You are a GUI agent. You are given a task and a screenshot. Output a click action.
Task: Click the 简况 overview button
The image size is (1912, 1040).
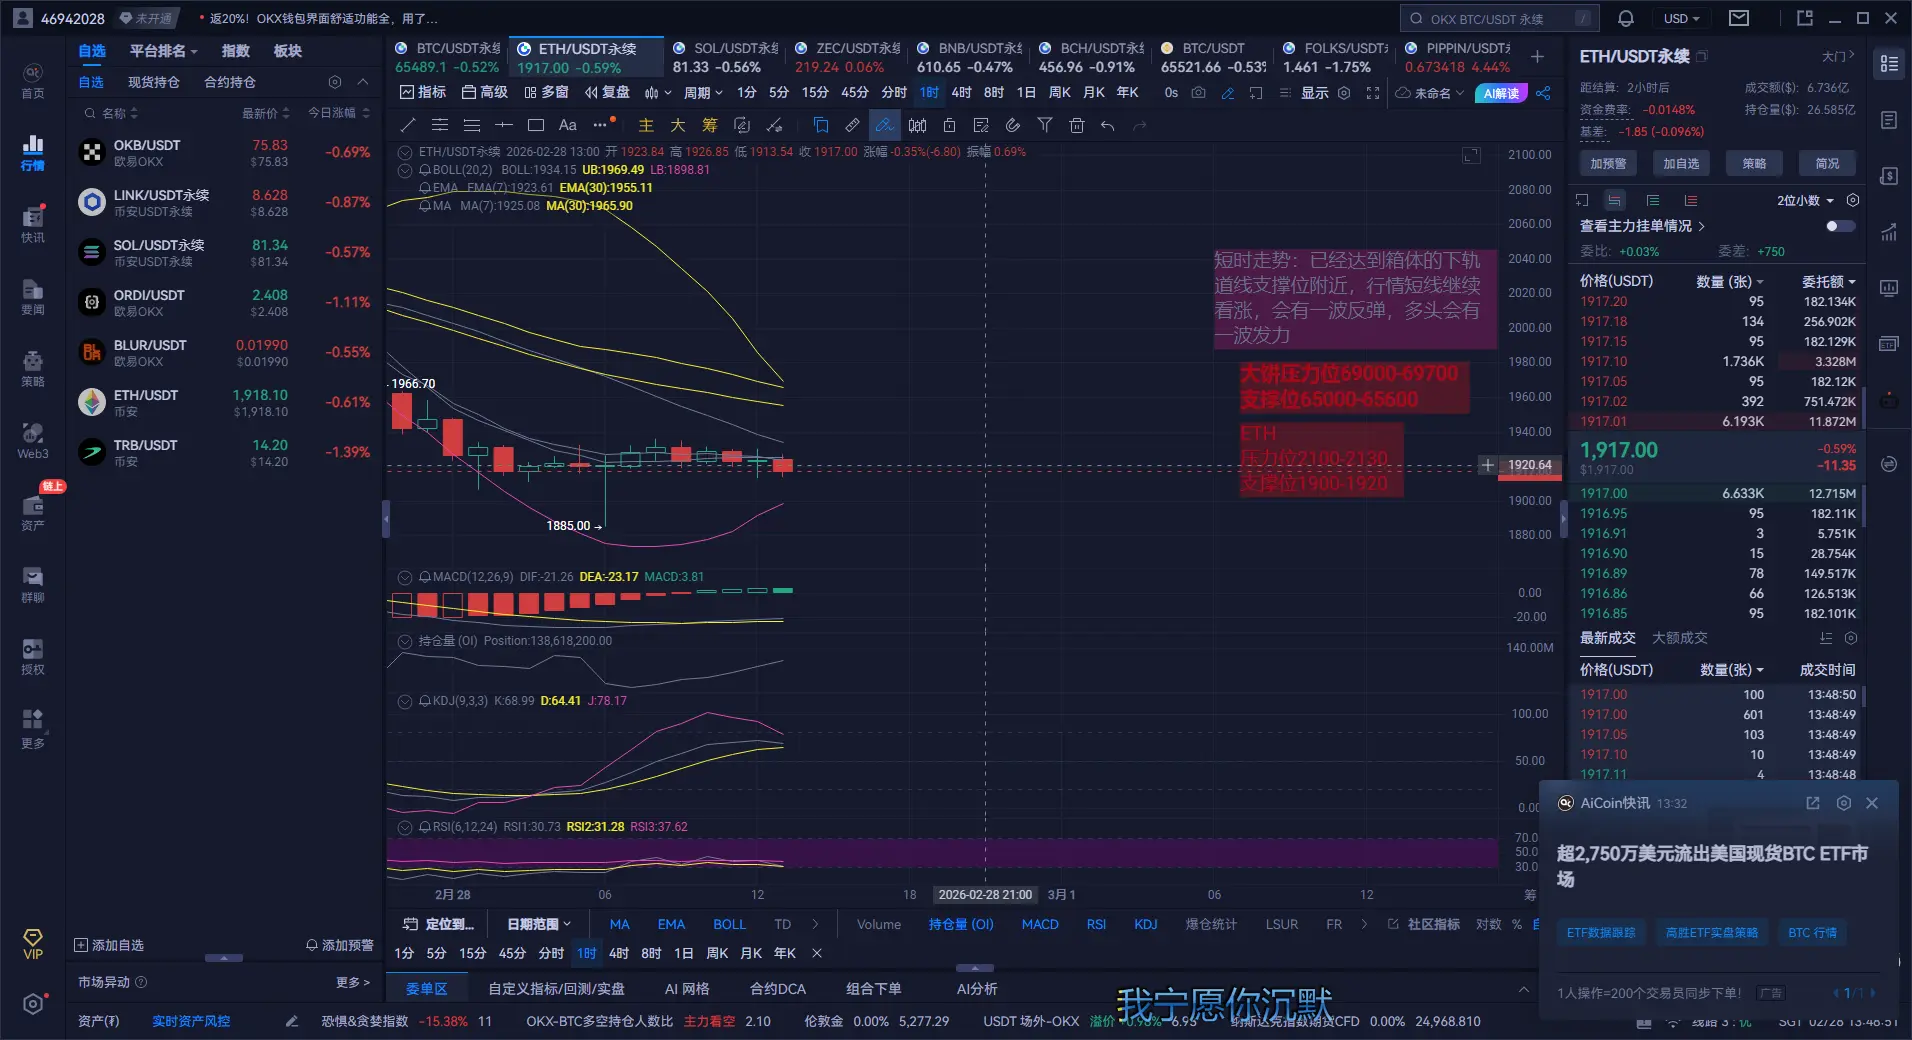tap(1827, 163)
